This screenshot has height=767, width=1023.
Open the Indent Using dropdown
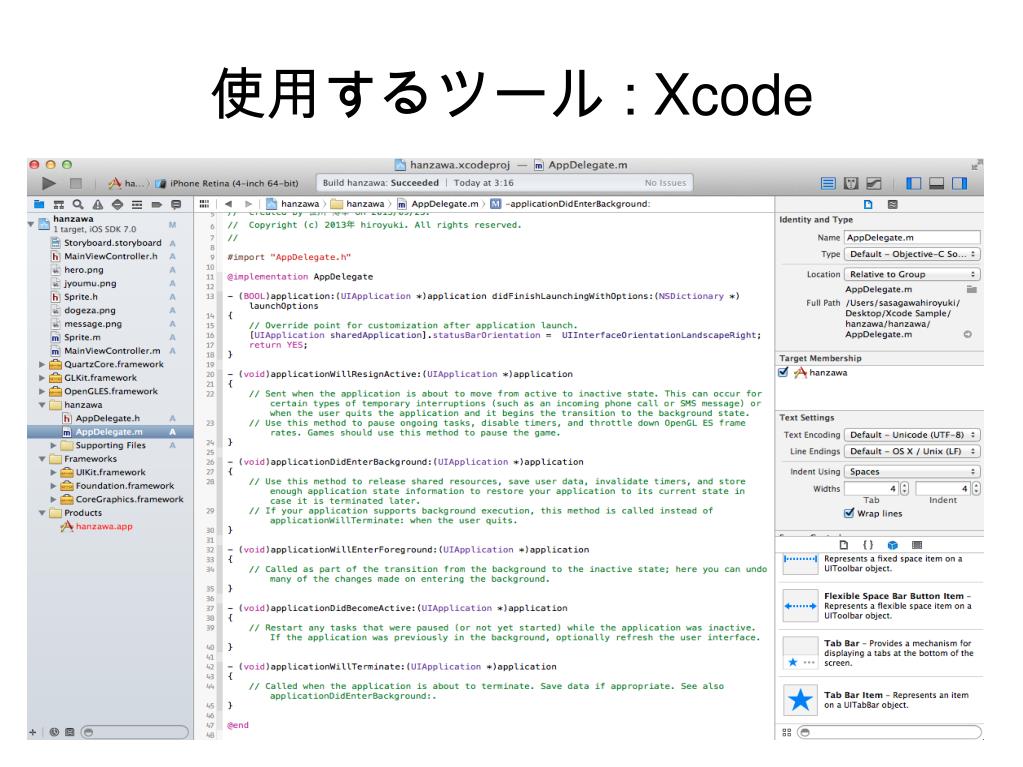coord(912,472)
